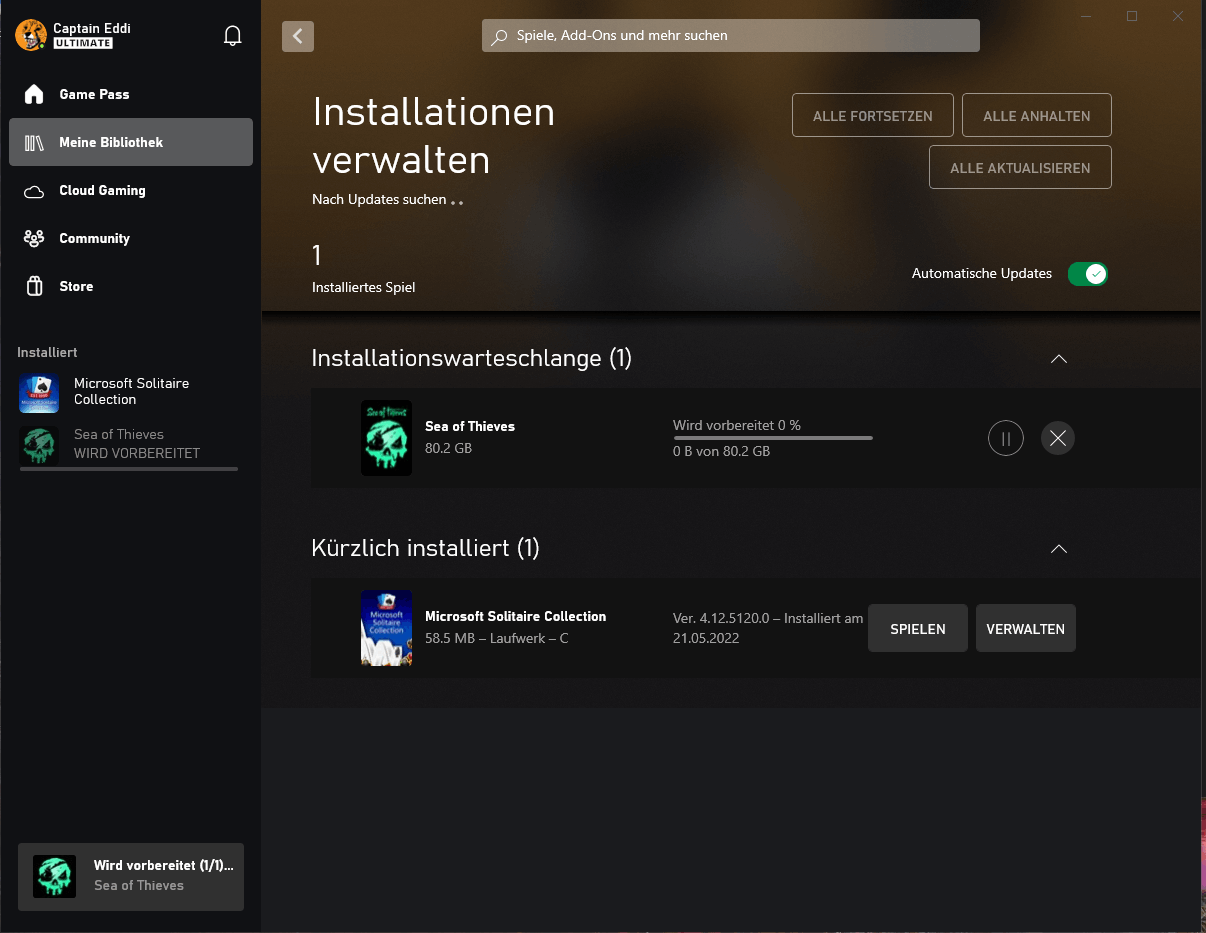1206x933 pixels.
Task: Click the search magnifier icon
Action: click(499, 36)
